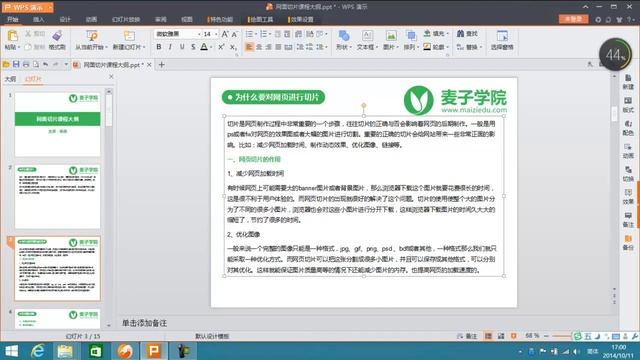Click the font color A icon
This screenshot has width=640, height=360.
coord(204,47)
